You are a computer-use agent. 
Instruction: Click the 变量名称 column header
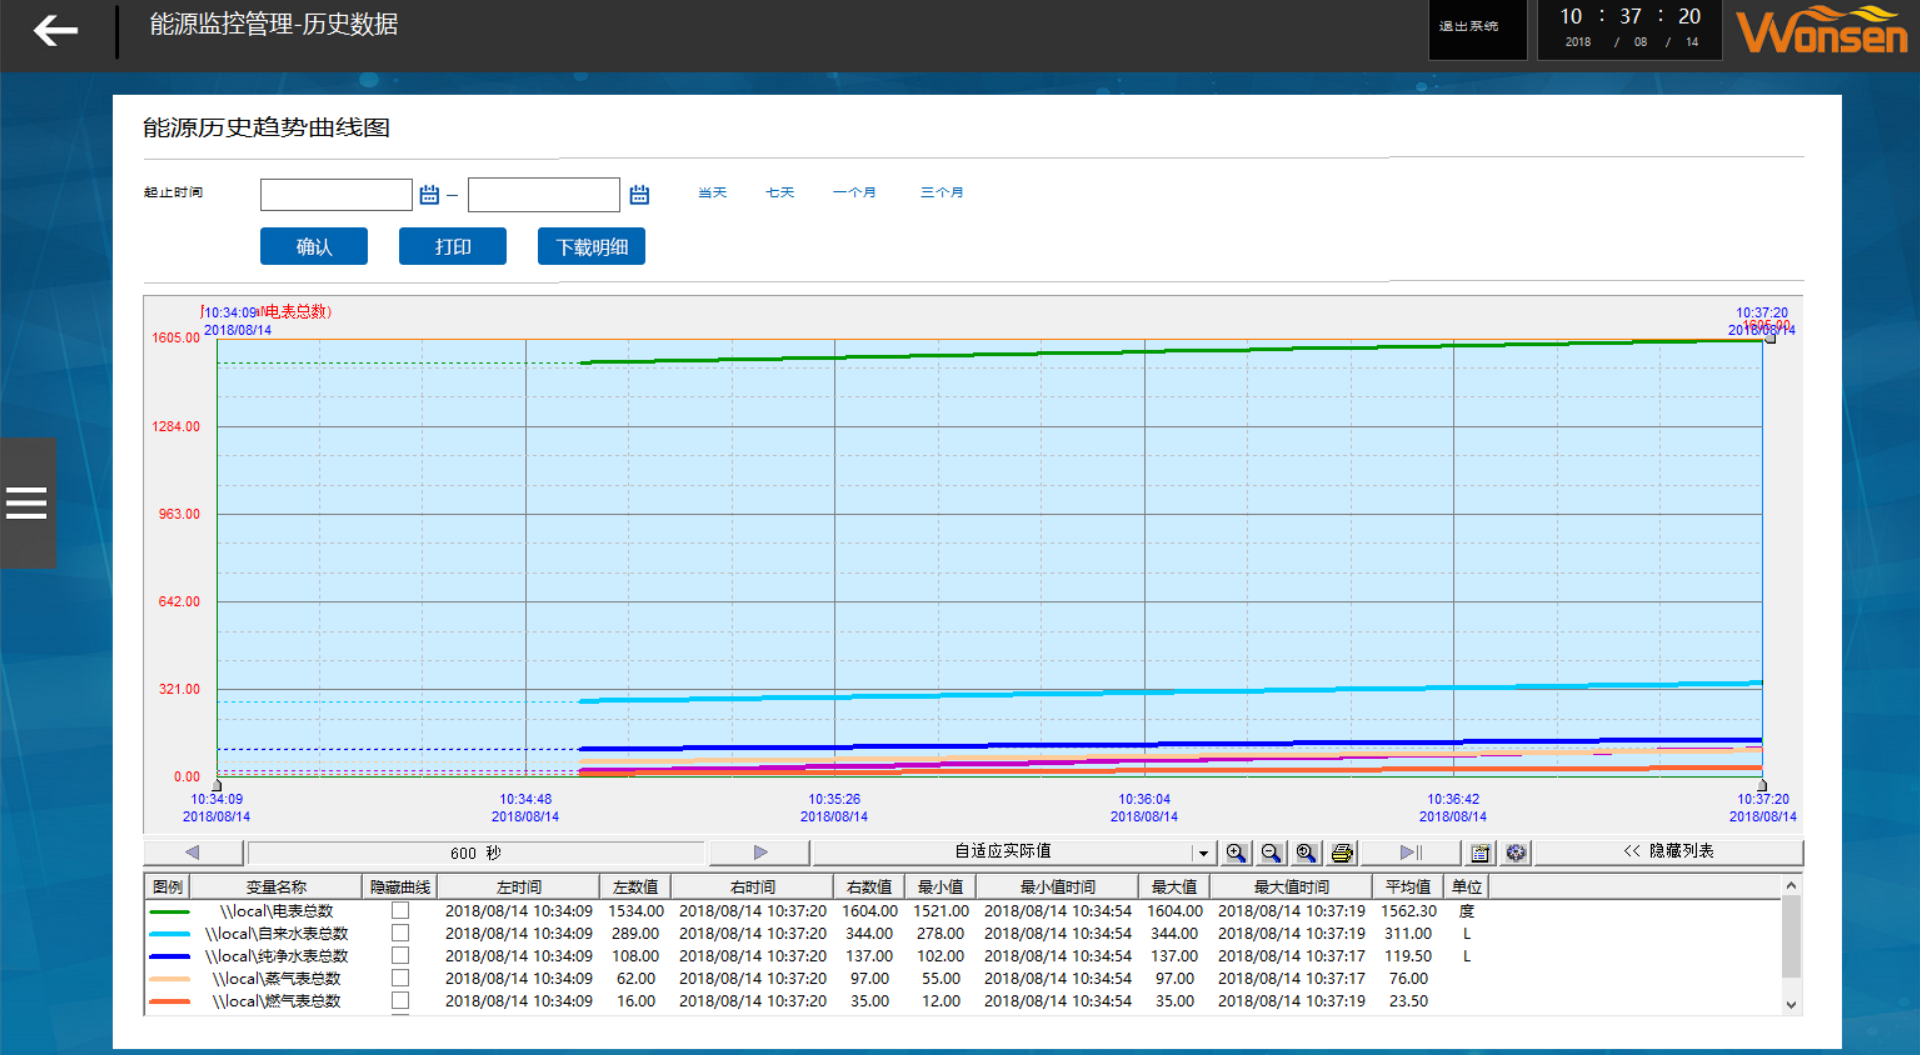pyautogui.click(x=276, y=887)
